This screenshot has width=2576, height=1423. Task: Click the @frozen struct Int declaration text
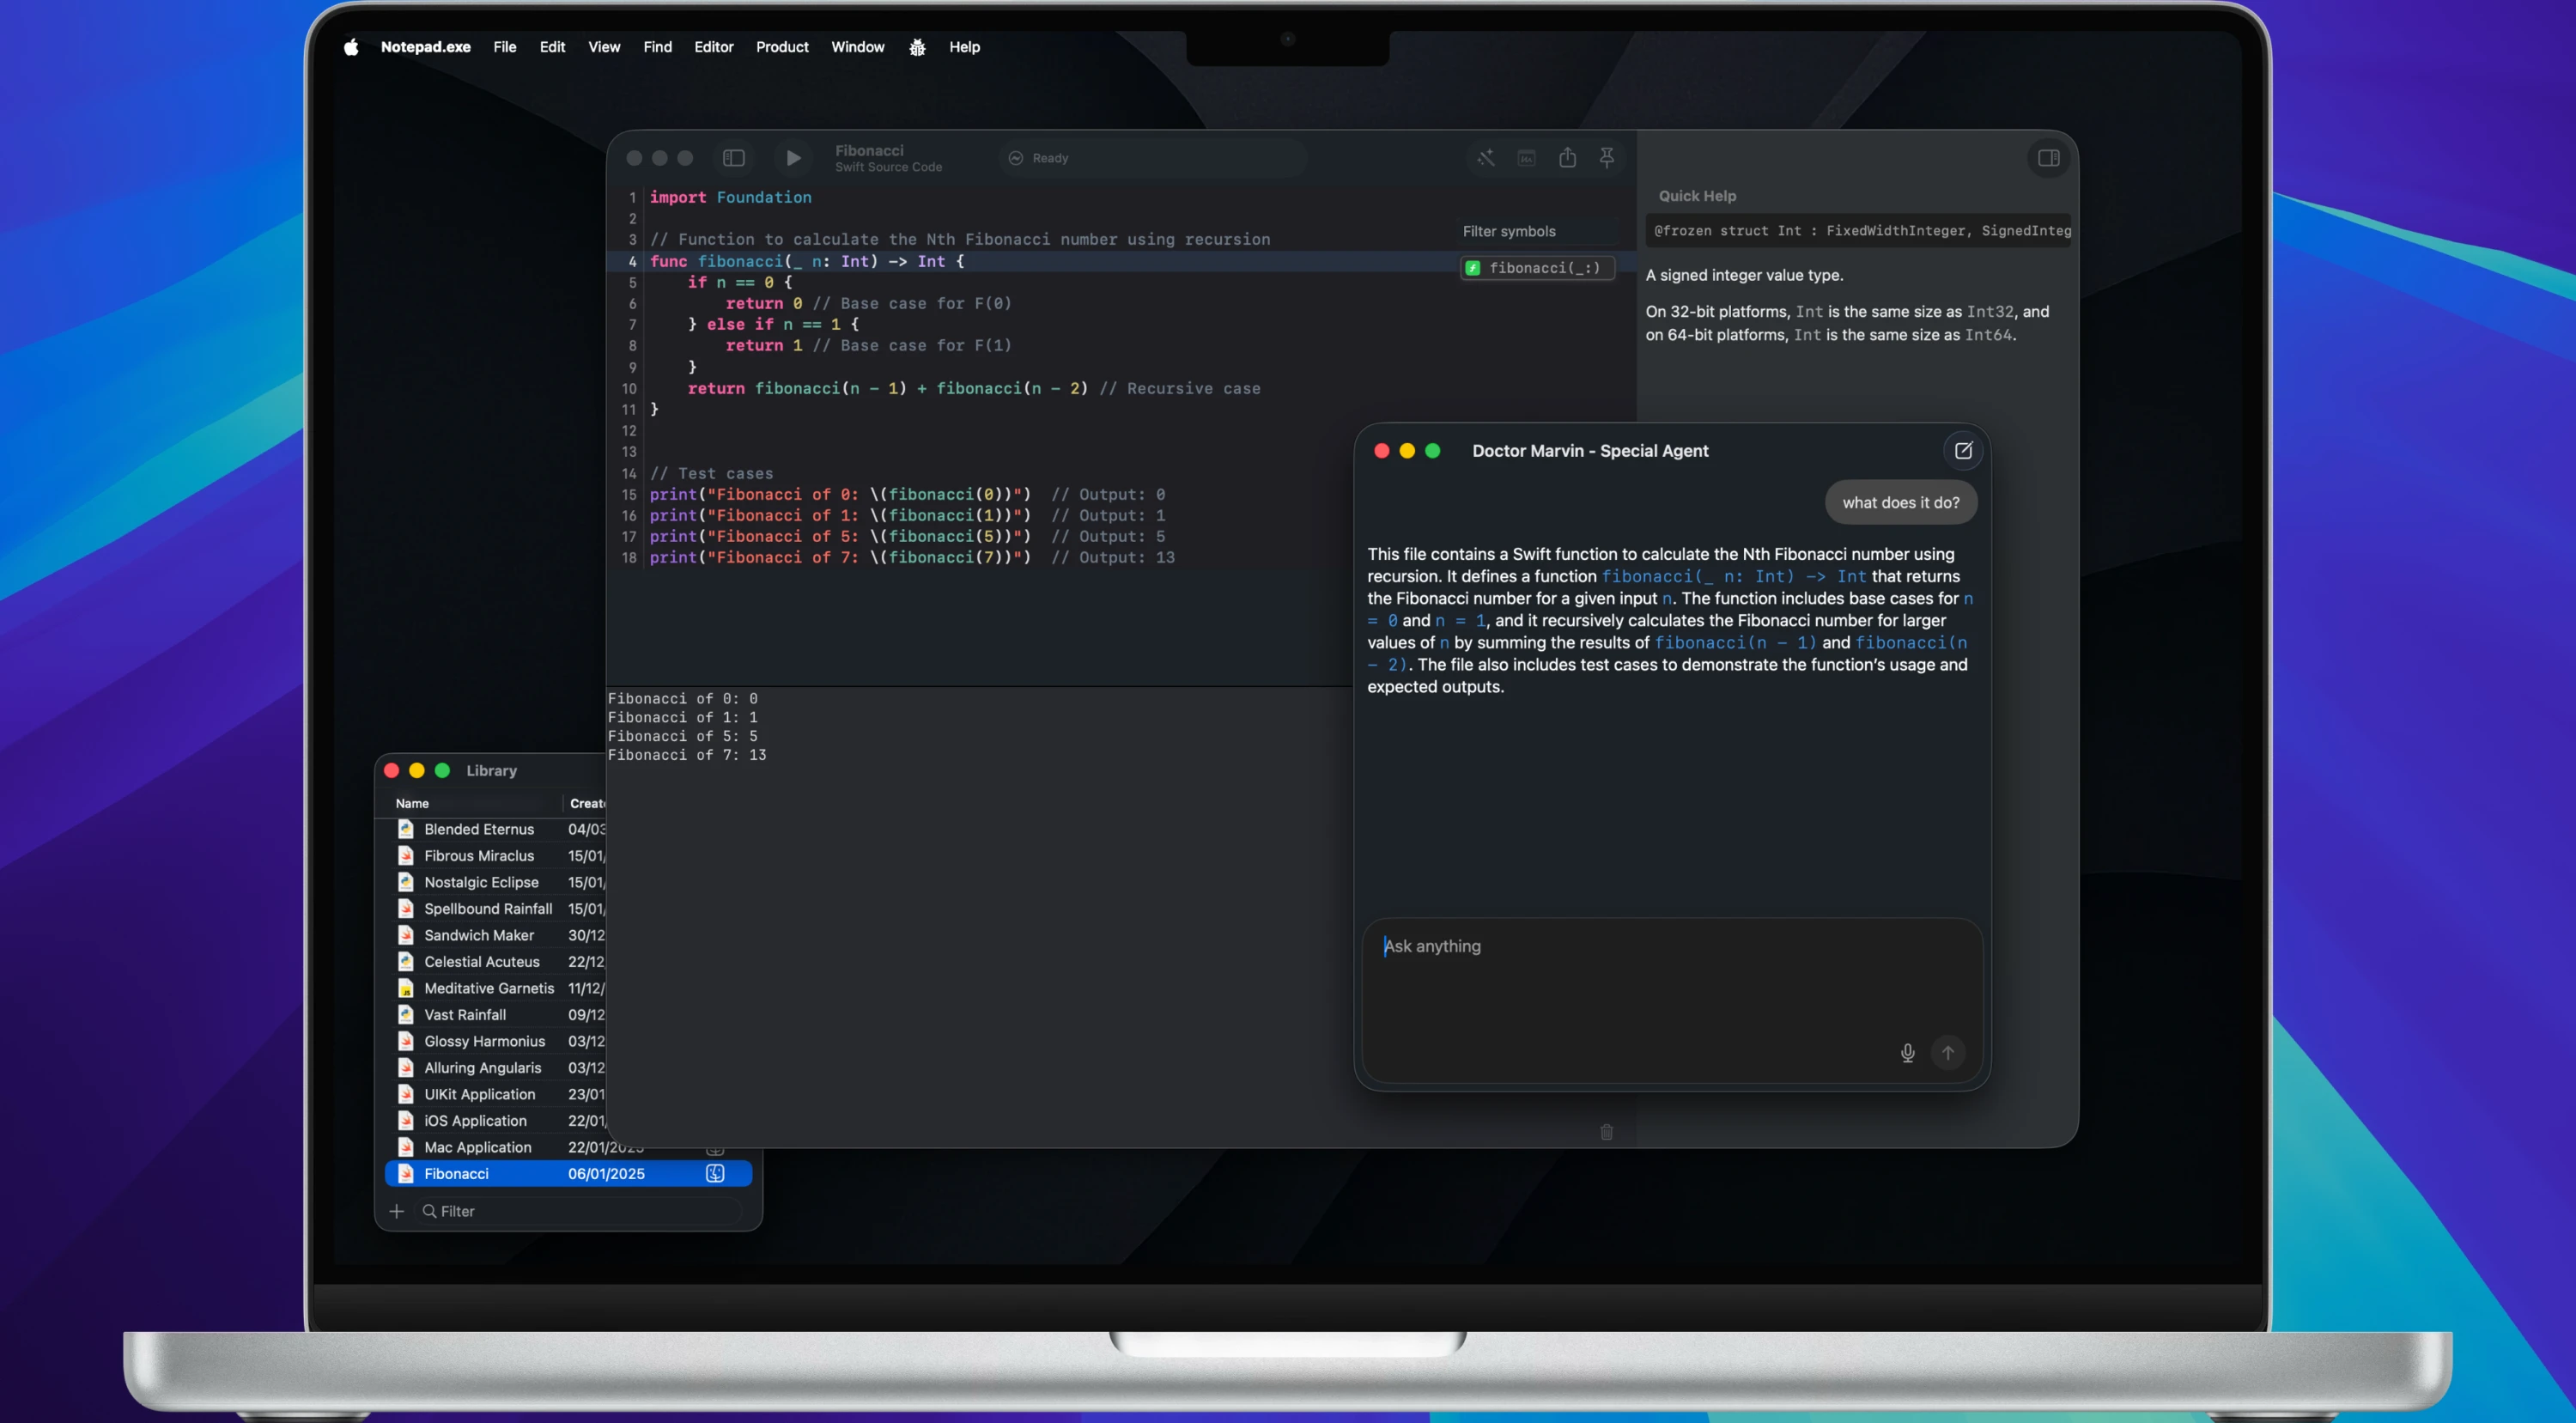tap(1861, 231)
